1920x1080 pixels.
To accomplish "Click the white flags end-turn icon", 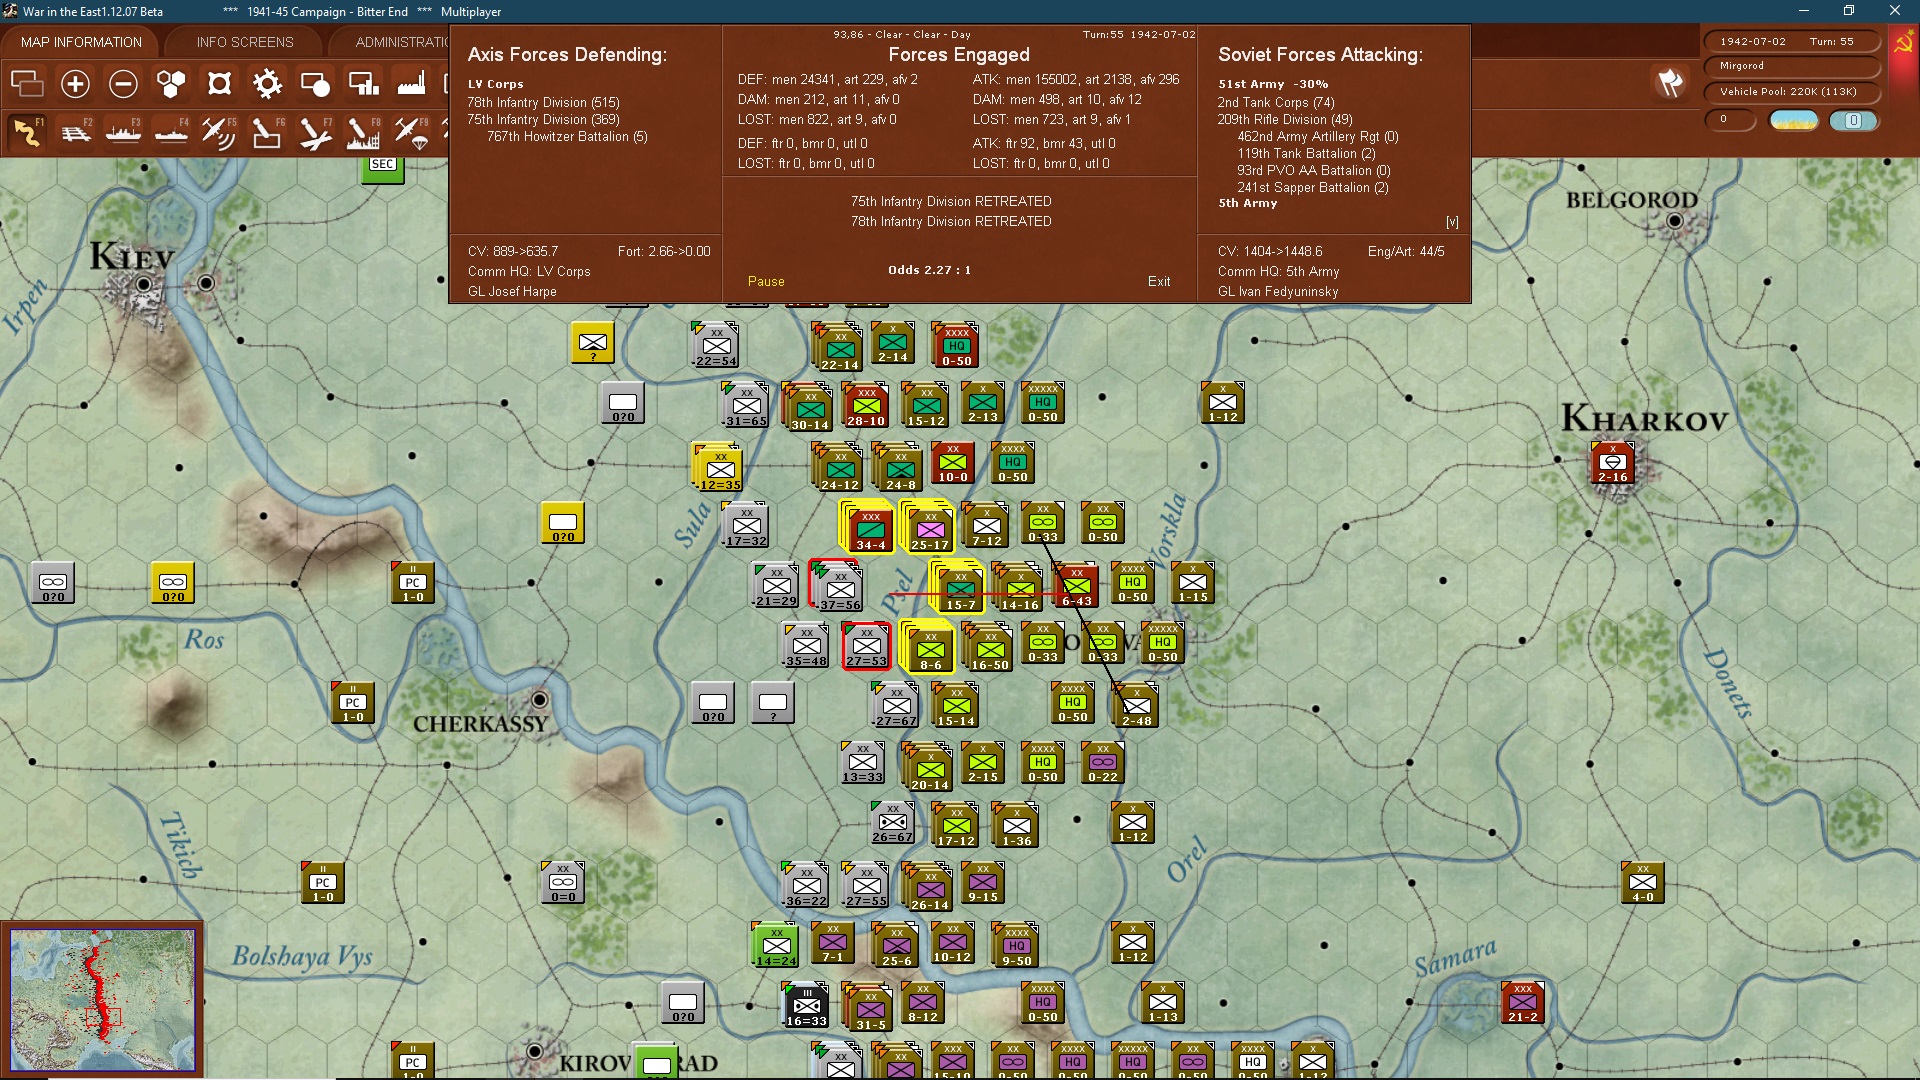I will [1669, 83].
